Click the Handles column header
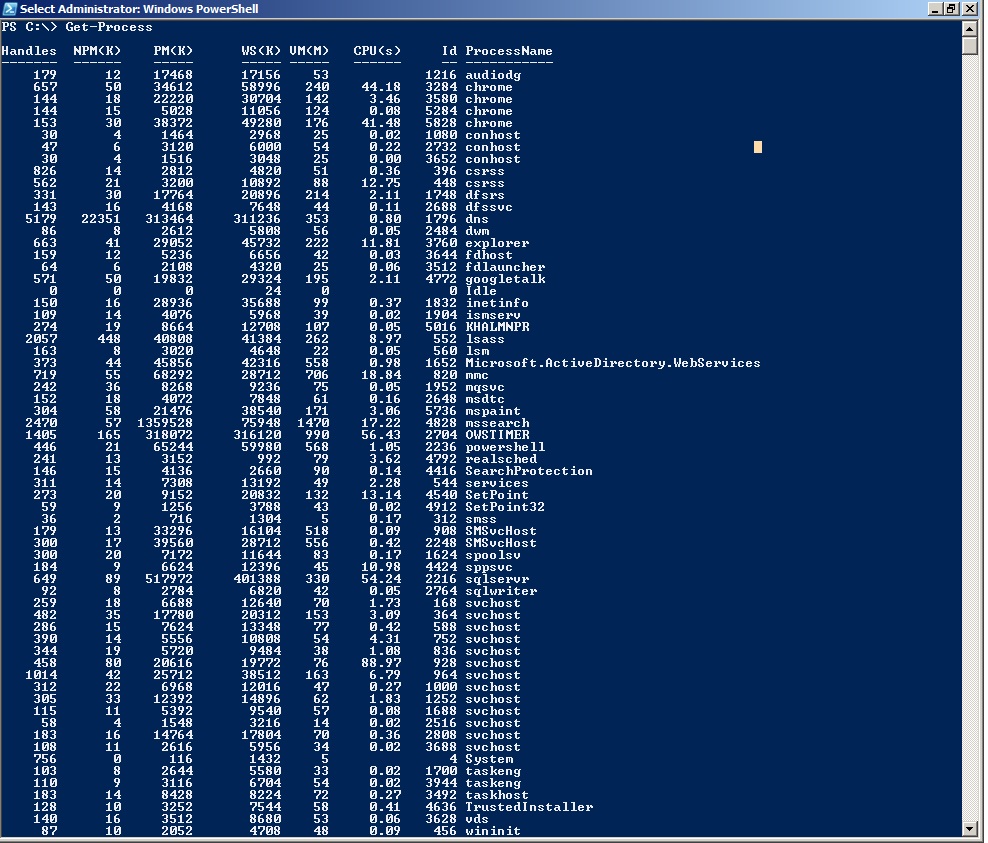 tap(29, 51)
